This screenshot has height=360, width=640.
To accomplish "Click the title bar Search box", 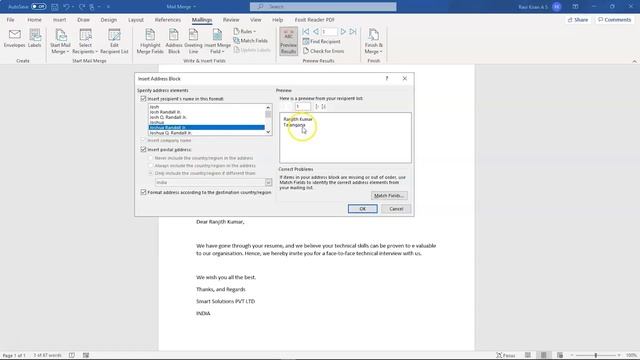I will pyautogui.click(x=323, y=7).
